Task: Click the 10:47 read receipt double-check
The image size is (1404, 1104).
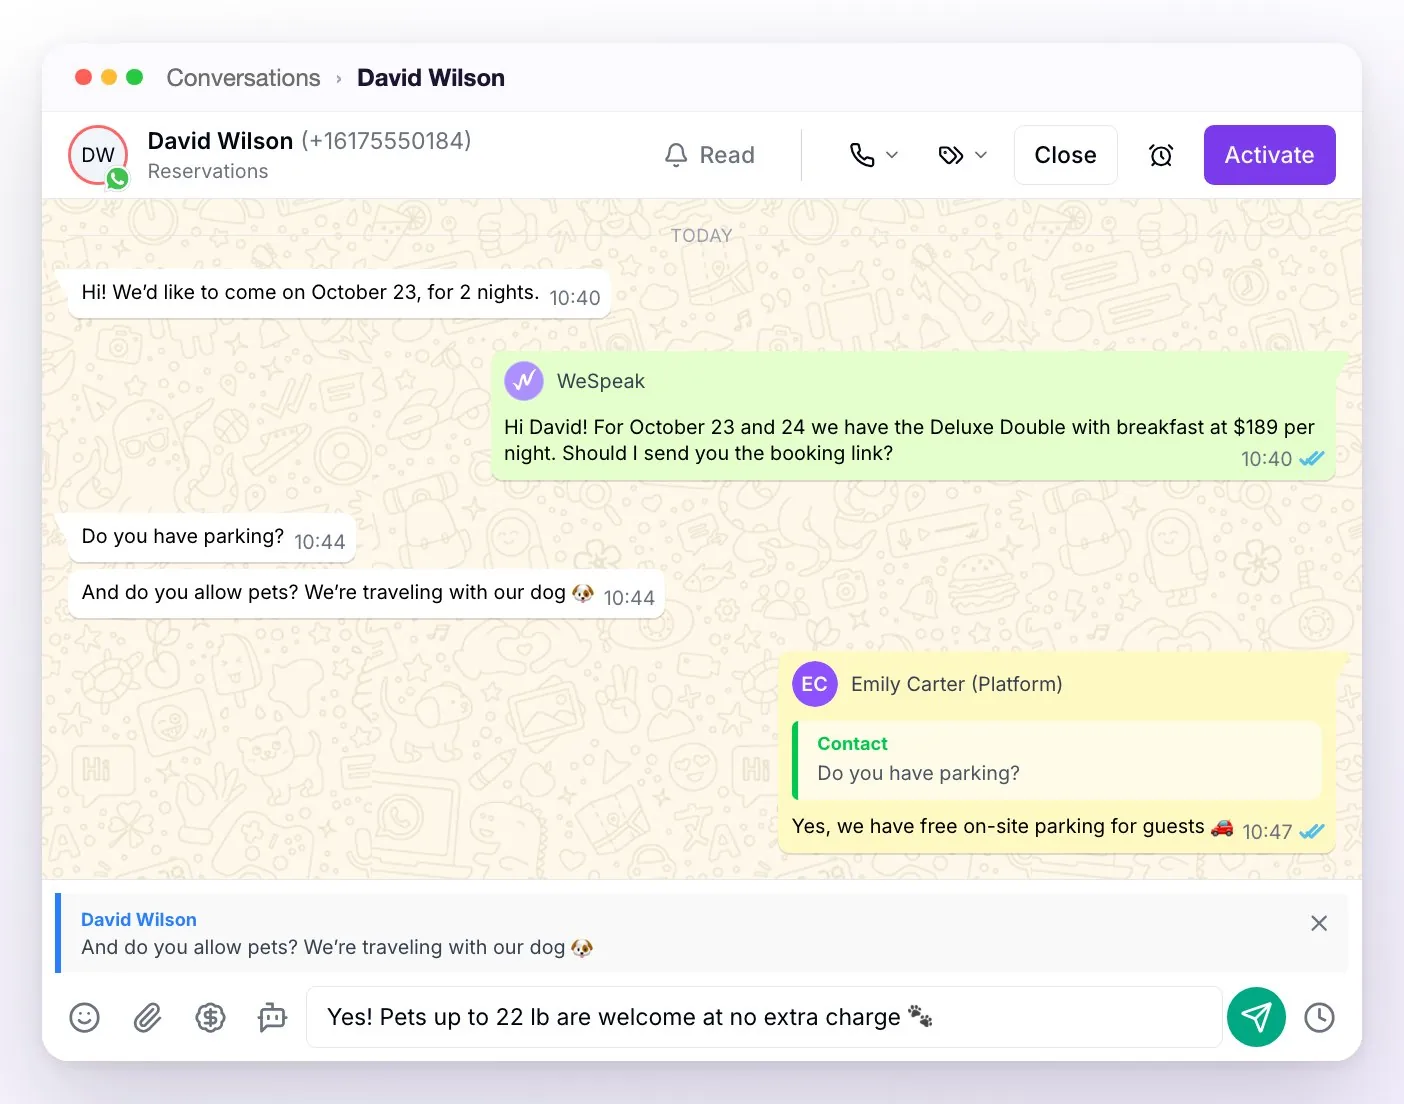Action: (x=1312, y=831)
